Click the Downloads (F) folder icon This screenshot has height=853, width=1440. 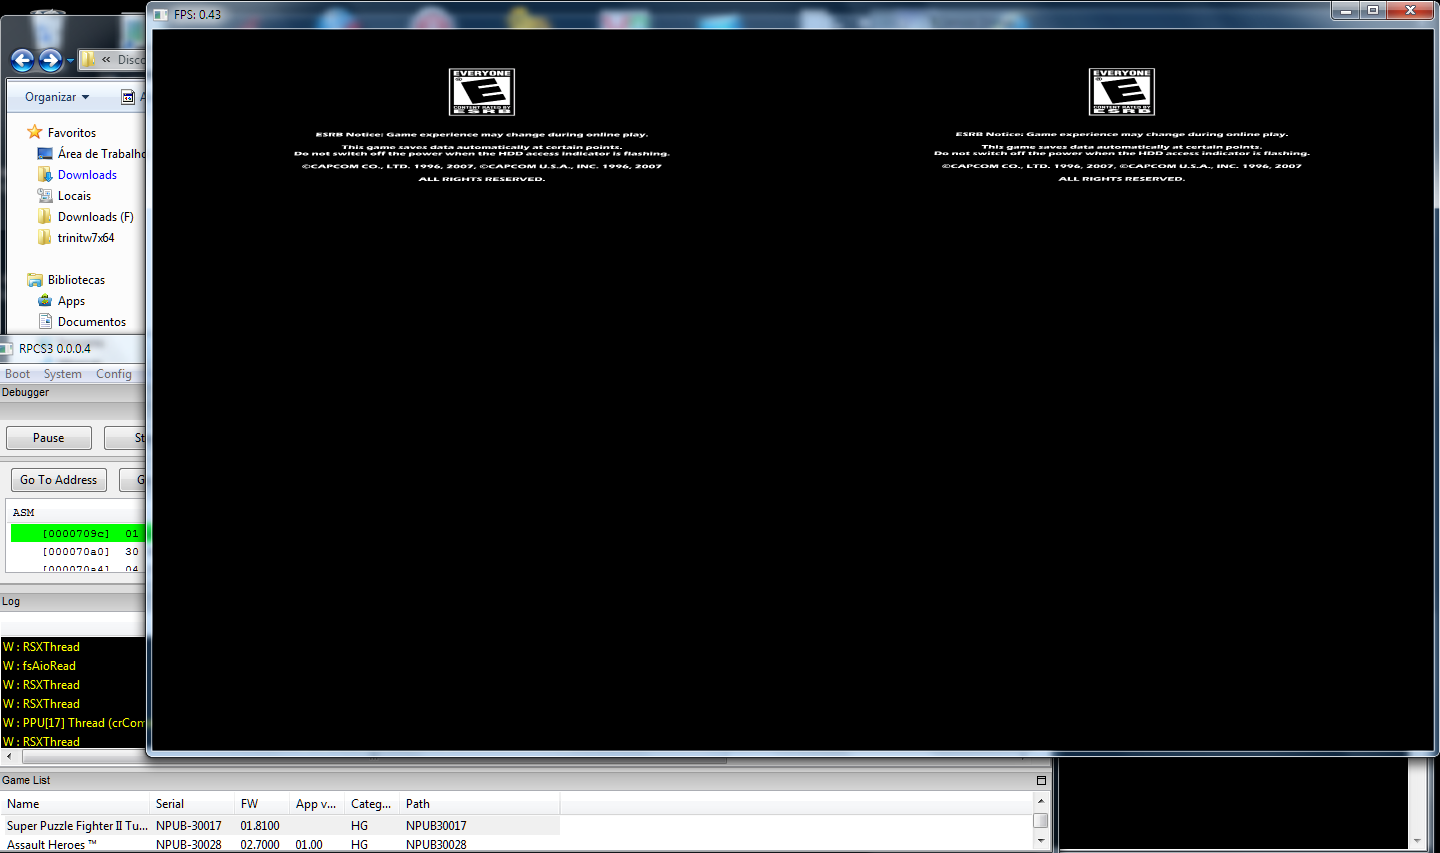point(45,217)
